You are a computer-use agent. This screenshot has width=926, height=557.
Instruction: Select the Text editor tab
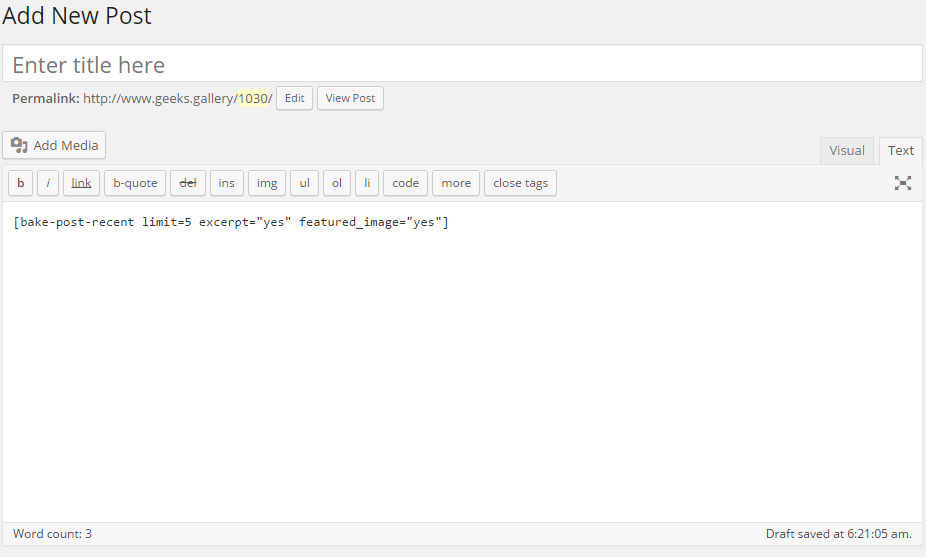[901, 151]
